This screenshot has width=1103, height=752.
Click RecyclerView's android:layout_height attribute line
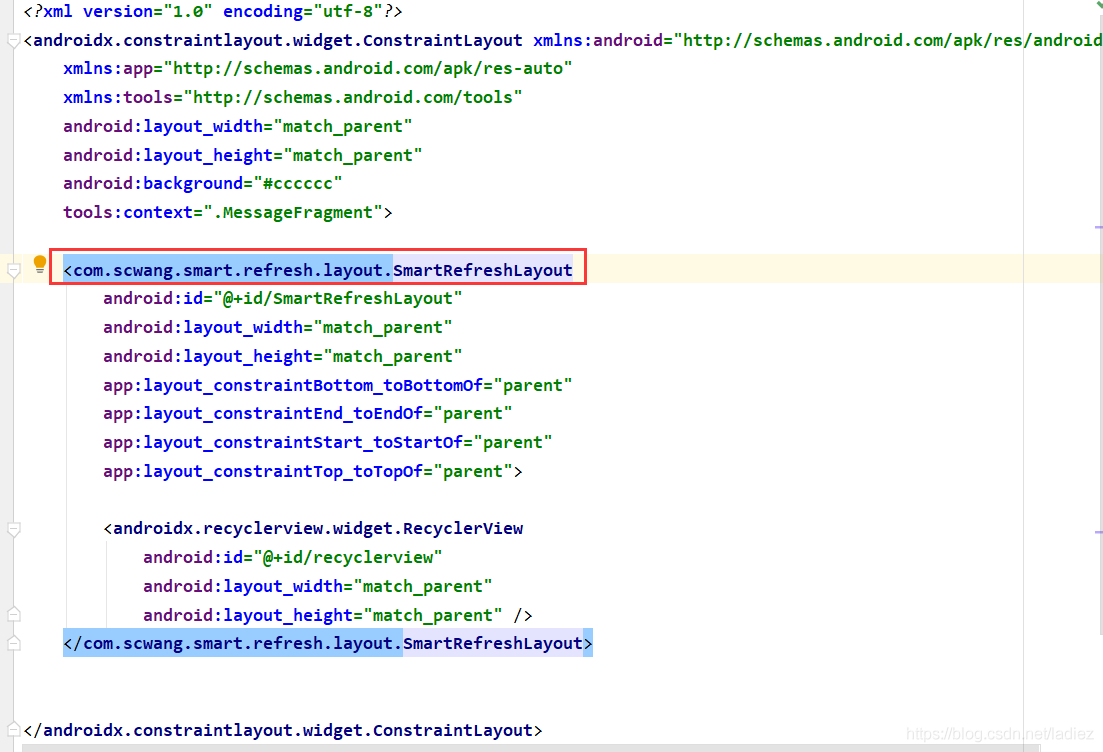pyautogui.click(x=338, y=616)
